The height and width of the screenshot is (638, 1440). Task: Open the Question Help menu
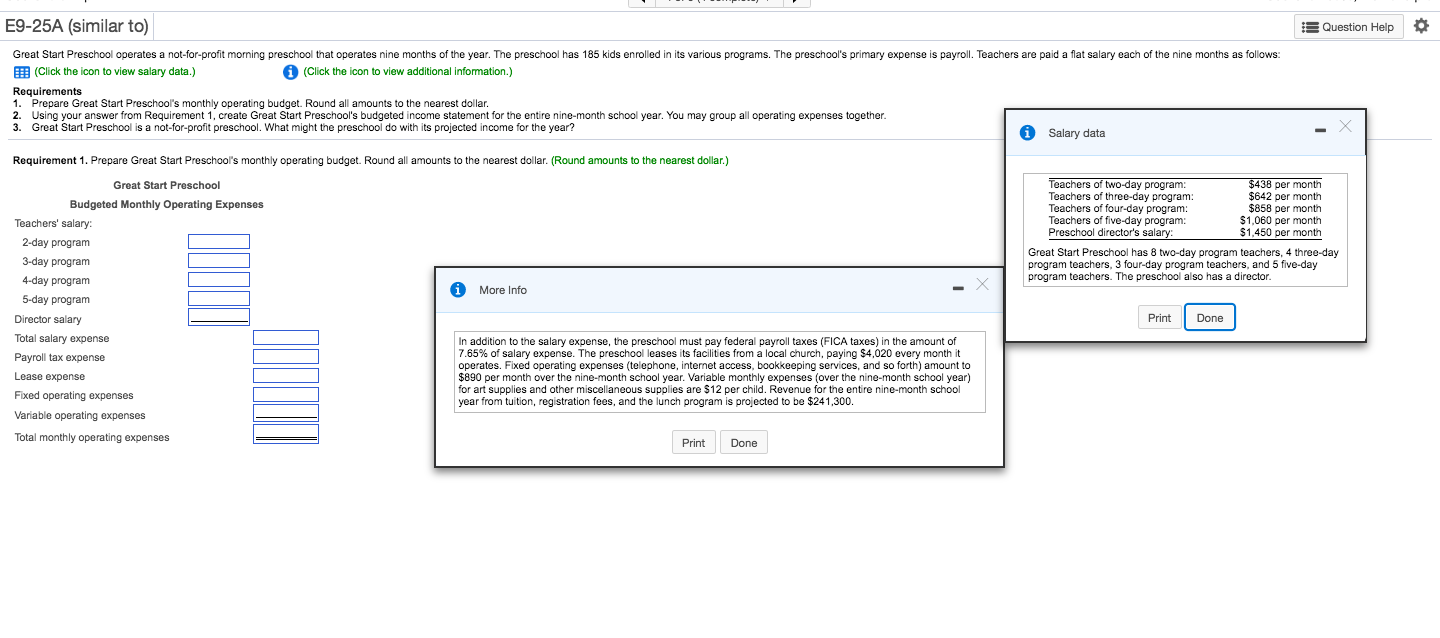coord(1348,26)
